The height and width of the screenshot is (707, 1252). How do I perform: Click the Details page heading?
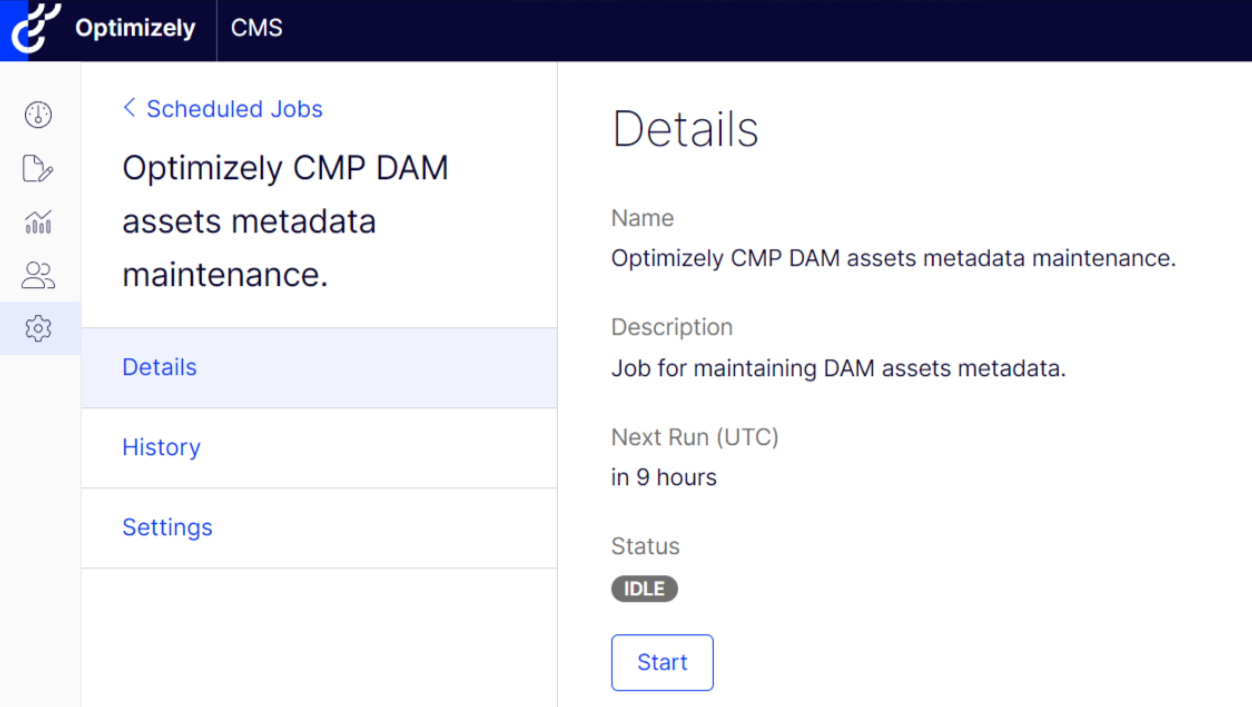tap(685, 128)
